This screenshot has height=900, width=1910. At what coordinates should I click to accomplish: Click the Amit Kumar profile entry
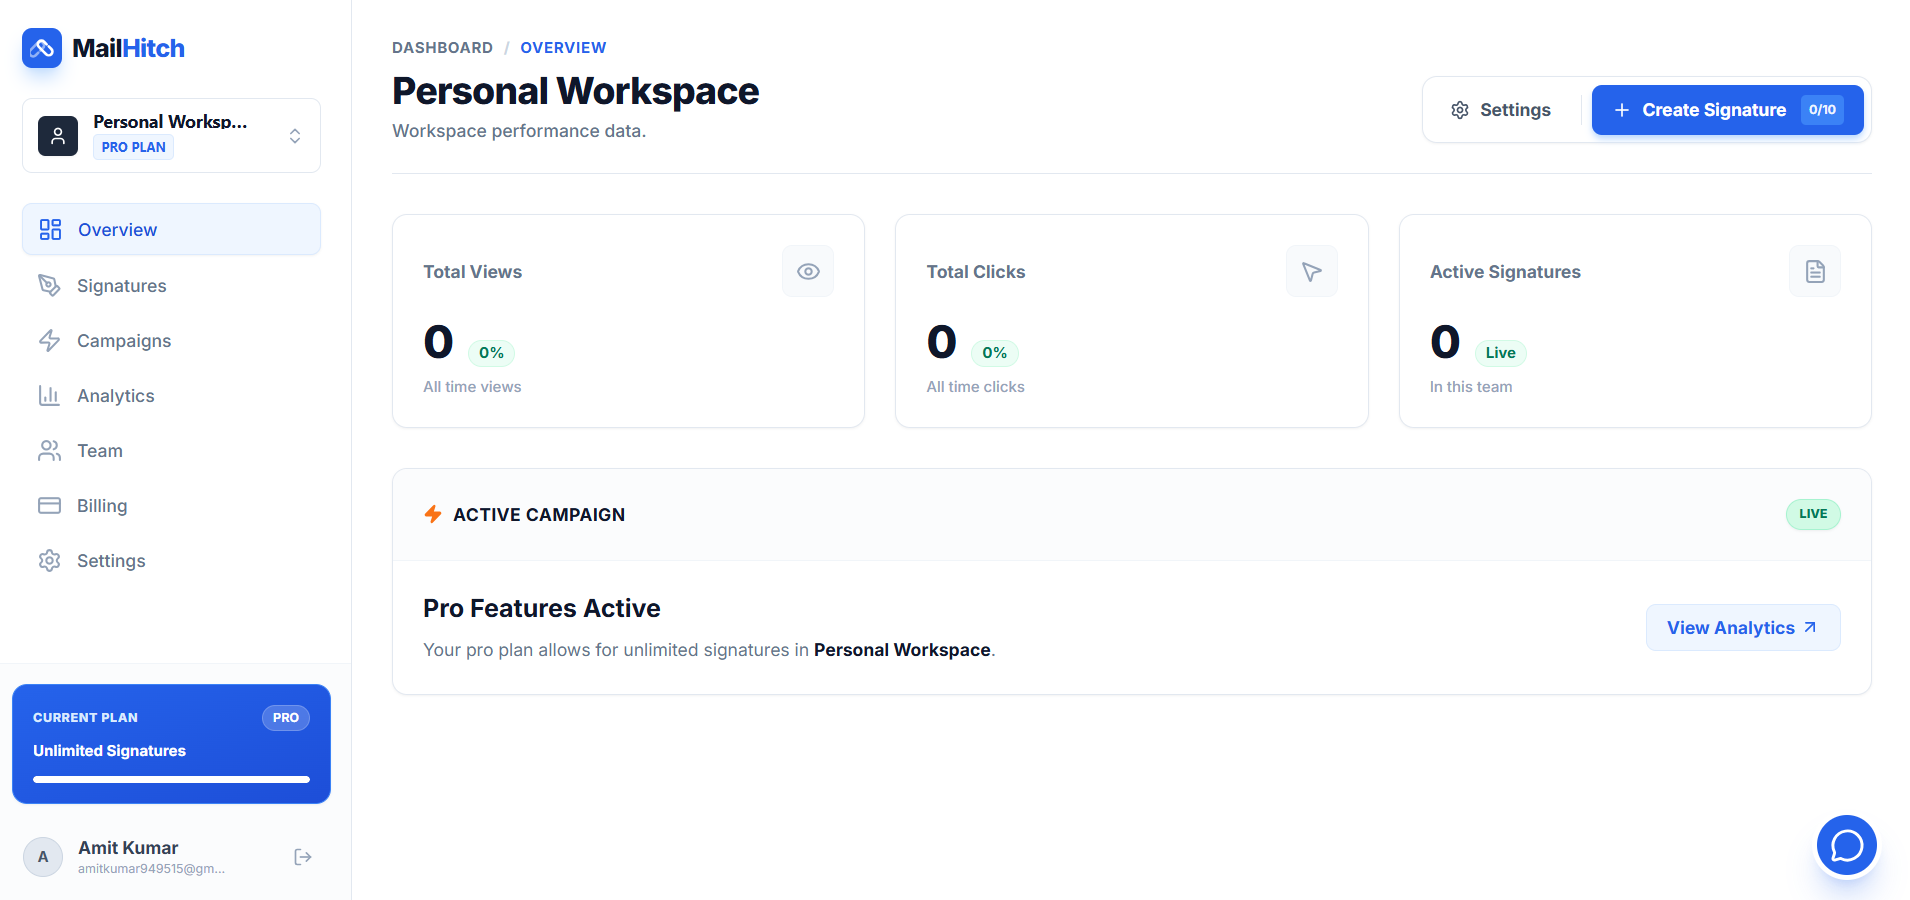[127, 847]
